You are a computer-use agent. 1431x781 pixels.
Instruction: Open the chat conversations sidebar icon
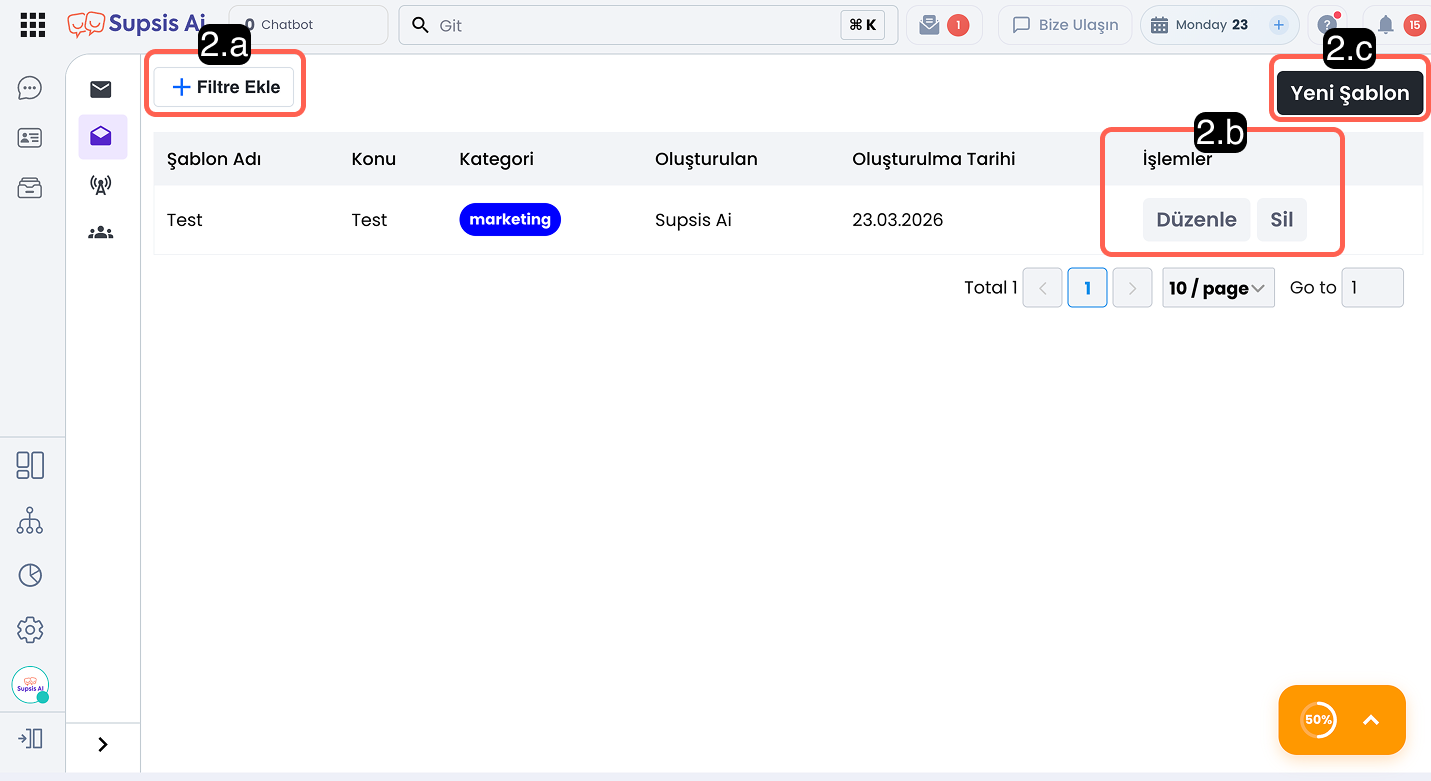pyautogui.click(x=30, y=89)
